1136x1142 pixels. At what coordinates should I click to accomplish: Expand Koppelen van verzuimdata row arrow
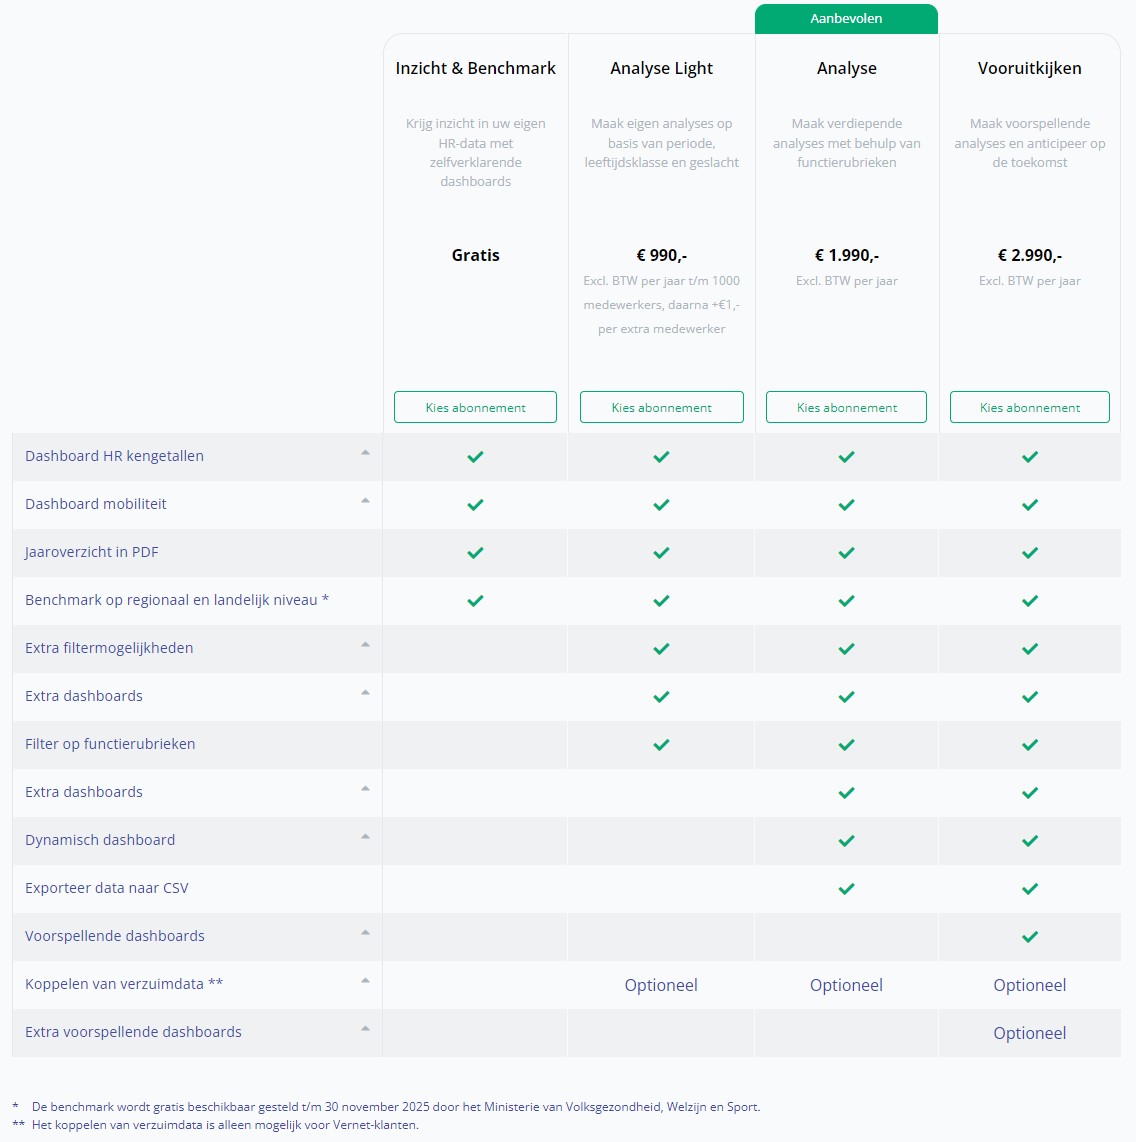365,981
